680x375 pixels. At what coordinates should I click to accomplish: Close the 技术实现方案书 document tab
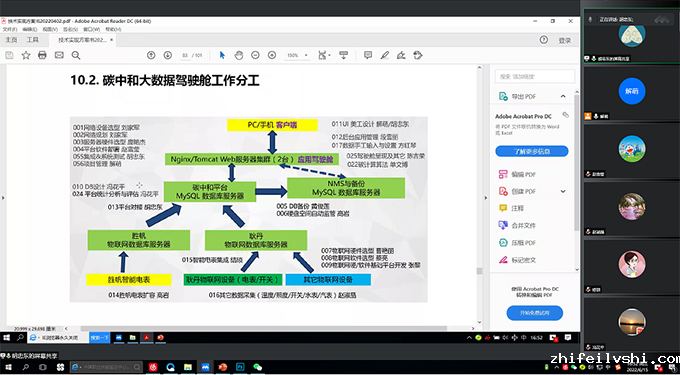click(111, 40)
